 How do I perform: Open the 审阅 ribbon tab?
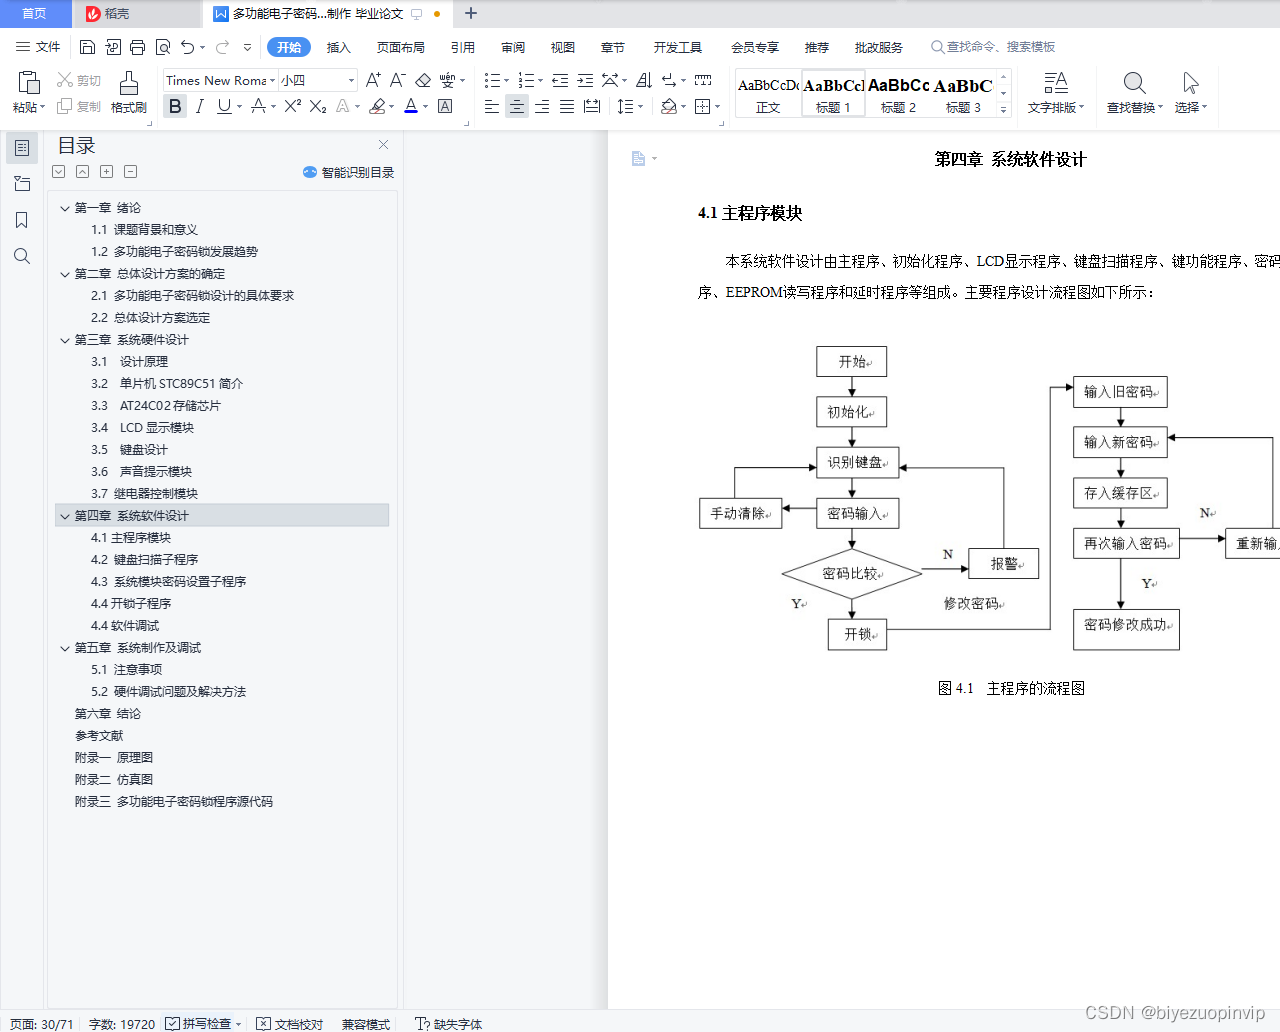click(513, 47)
